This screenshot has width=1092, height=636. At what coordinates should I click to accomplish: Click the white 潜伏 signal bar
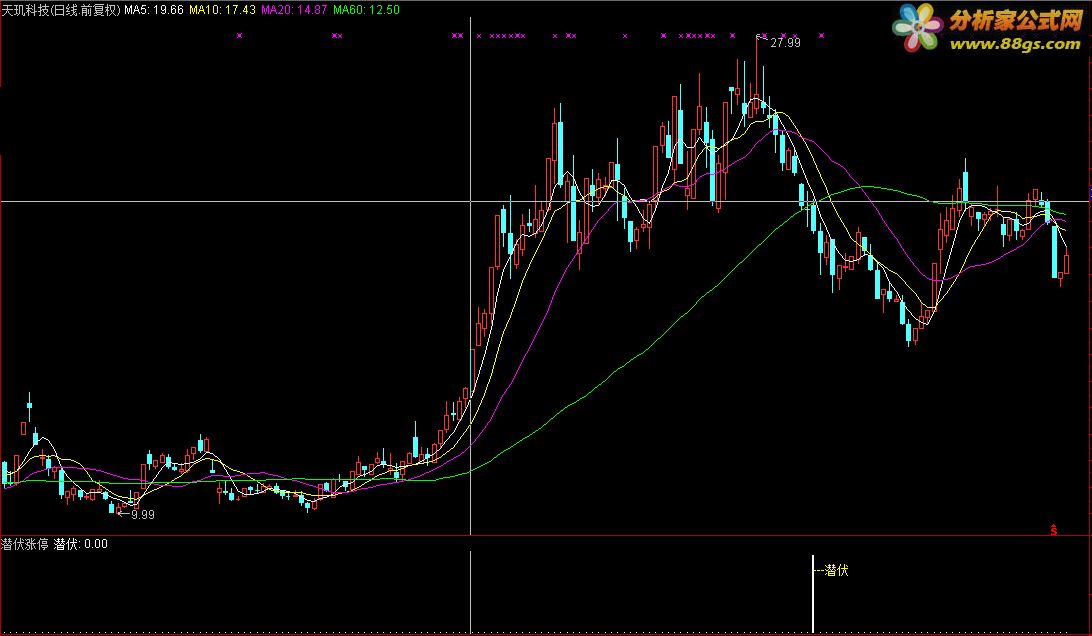(x=813, y=594)
